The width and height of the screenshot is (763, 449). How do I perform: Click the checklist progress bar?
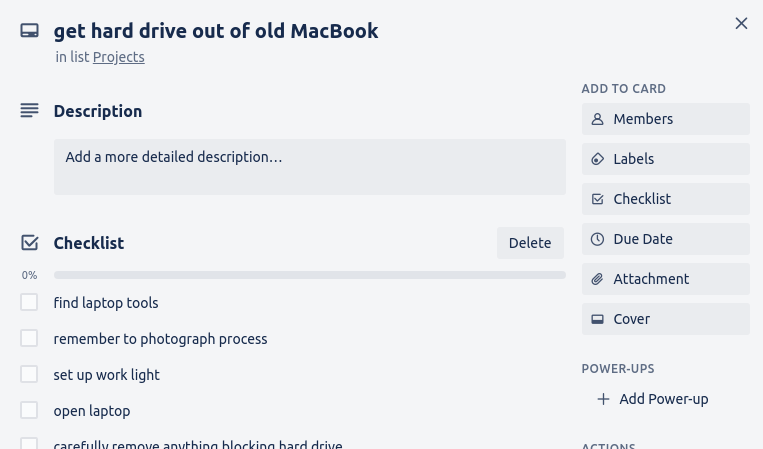309,275
